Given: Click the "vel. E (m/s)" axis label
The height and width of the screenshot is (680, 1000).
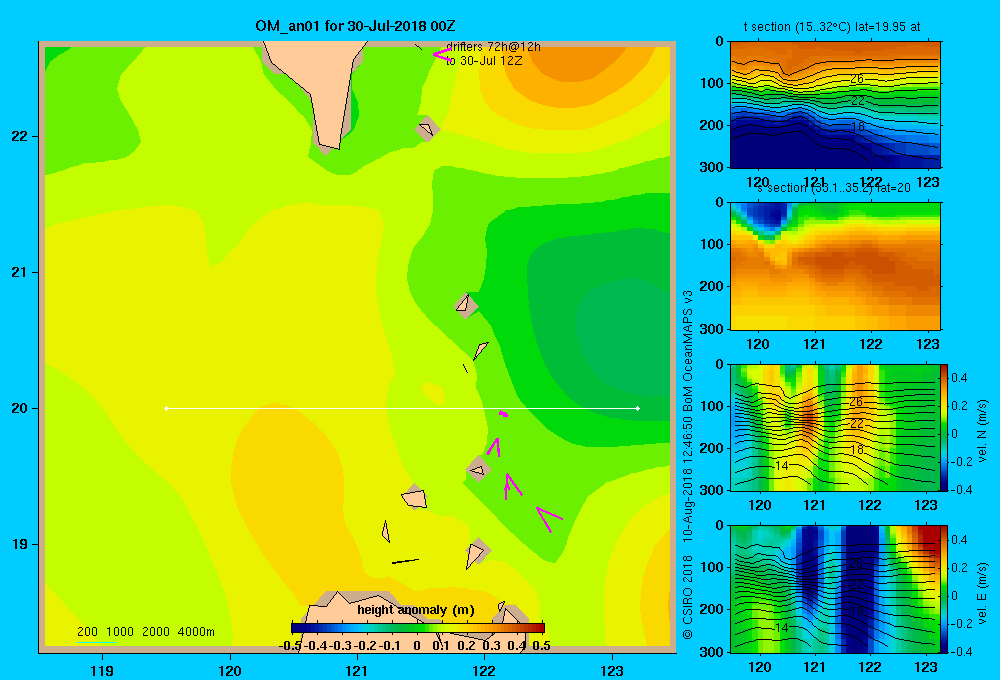Looking at the screenshot, I should [x=983, y=592].
